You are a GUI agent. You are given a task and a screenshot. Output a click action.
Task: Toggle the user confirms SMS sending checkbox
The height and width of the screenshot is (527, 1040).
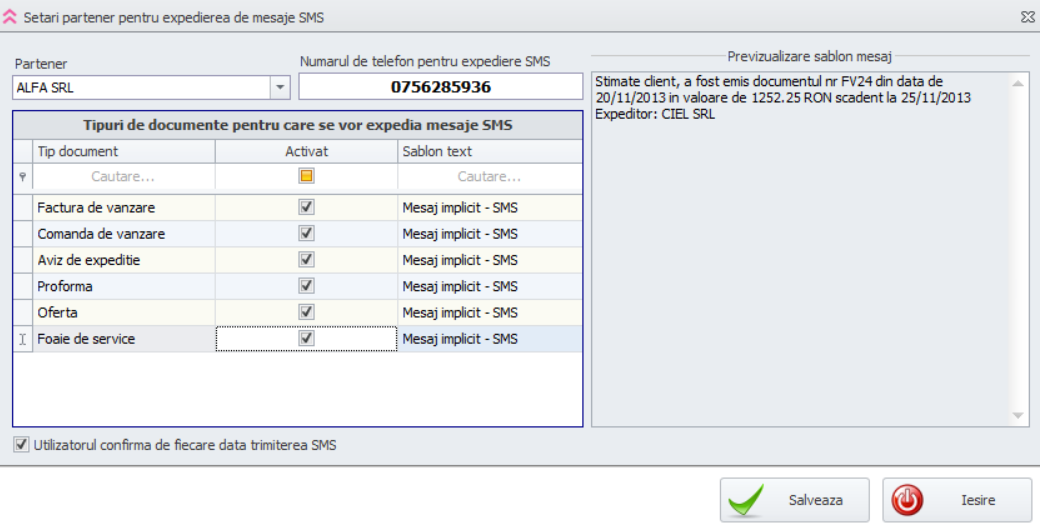[x=22, y=445]
